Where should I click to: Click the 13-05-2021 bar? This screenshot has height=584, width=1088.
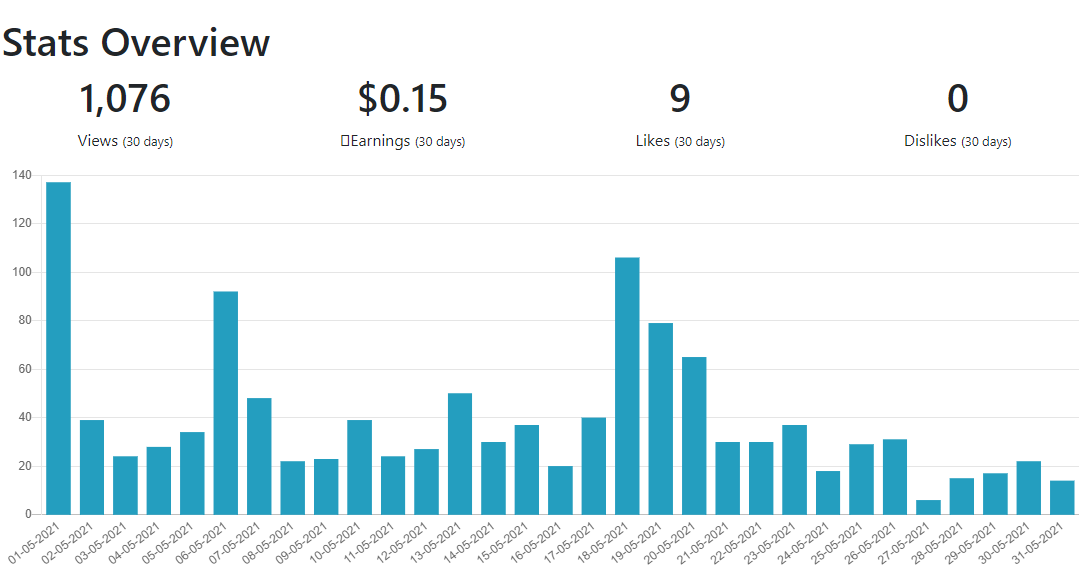click(x=460, y=454)
